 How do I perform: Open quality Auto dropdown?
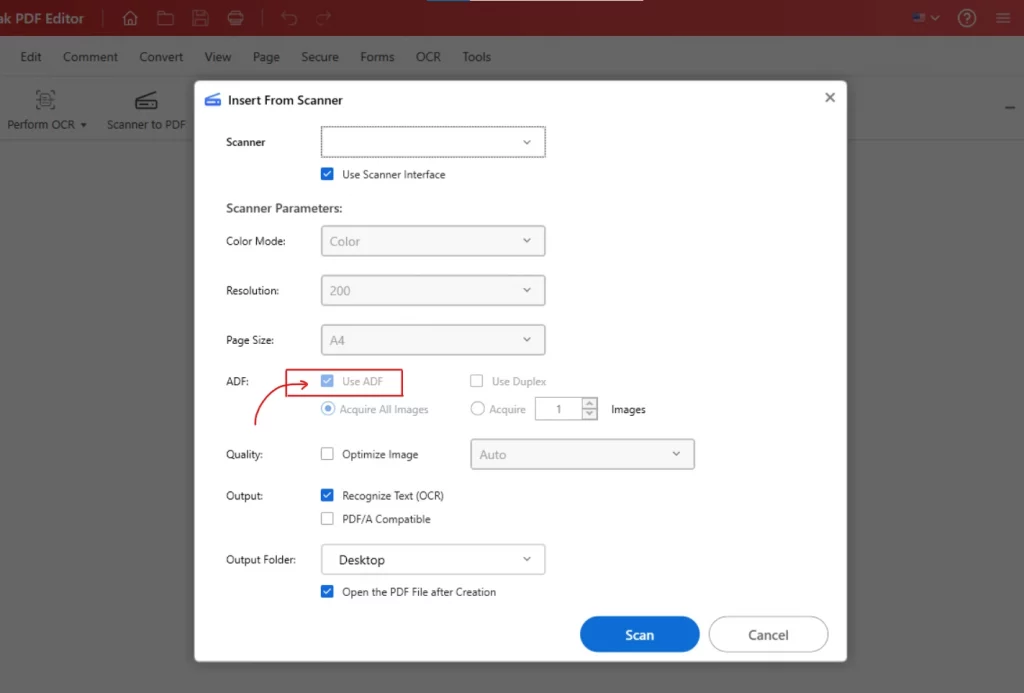pyautogui.click(x=582, y=454)
